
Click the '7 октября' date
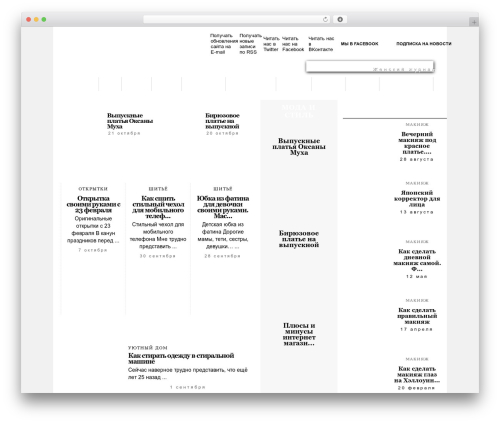coord(93,250)
